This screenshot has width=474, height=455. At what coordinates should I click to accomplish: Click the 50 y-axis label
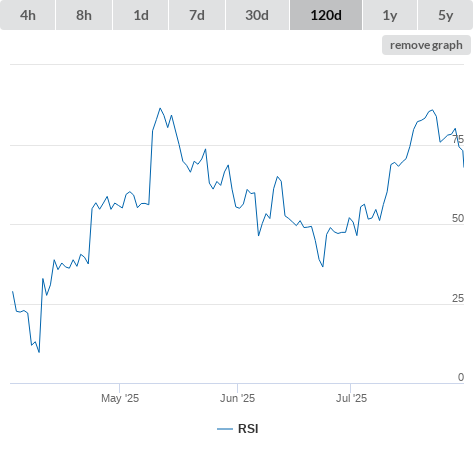click(x=458, y=218)
